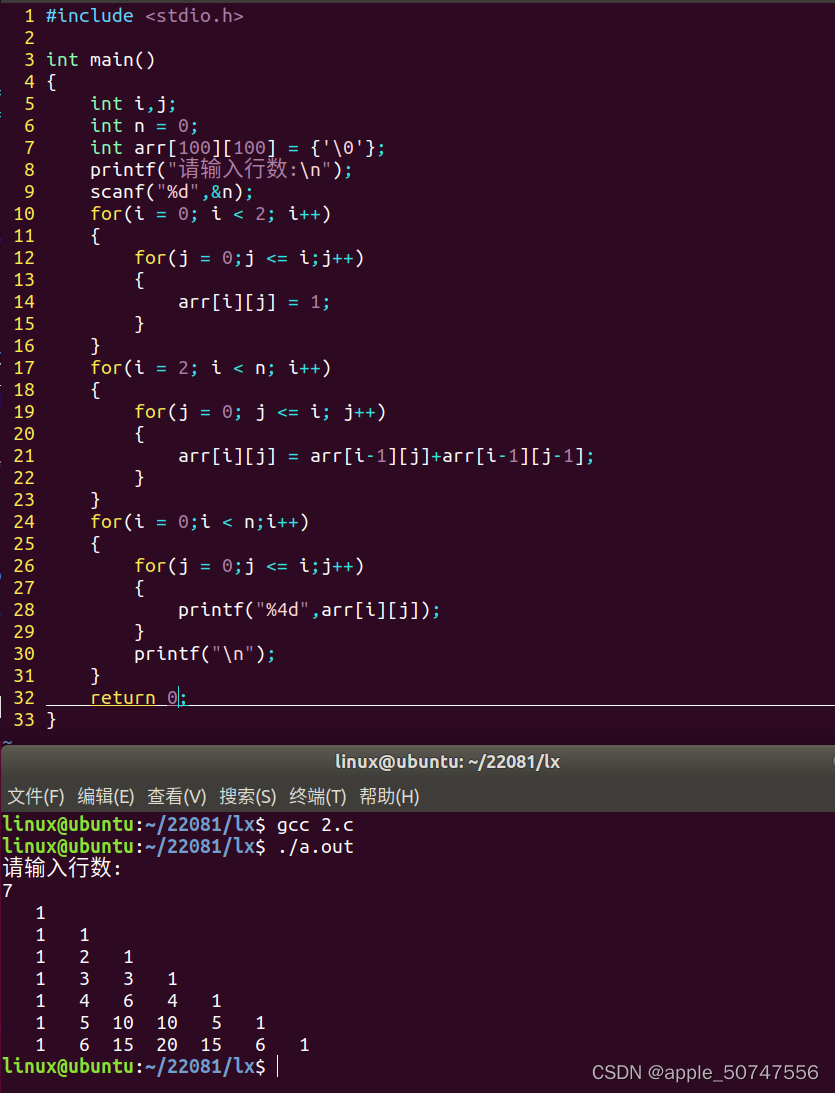Viewport: 835px width, 1093px height.
Task: Open the 搜索(S) terminal menu
Action: [x=248, y=796]
